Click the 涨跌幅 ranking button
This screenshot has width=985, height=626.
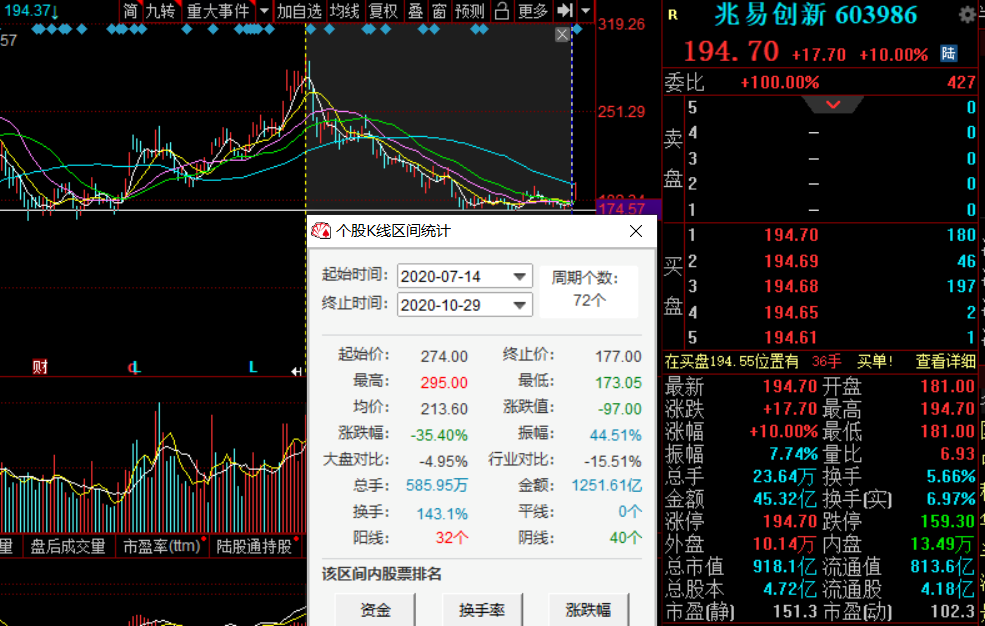pyautogui.click(x=589, y=610)
